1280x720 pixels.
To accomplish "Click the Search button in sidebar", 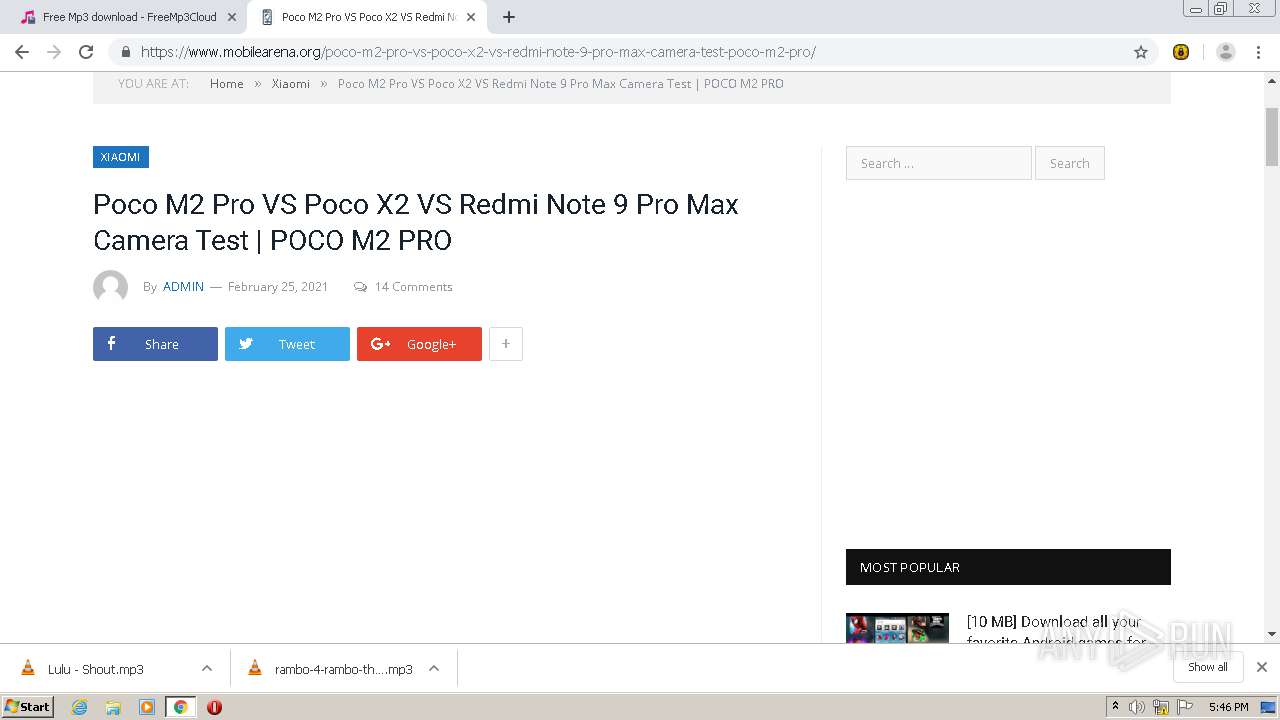I will tap(1069, 163).
